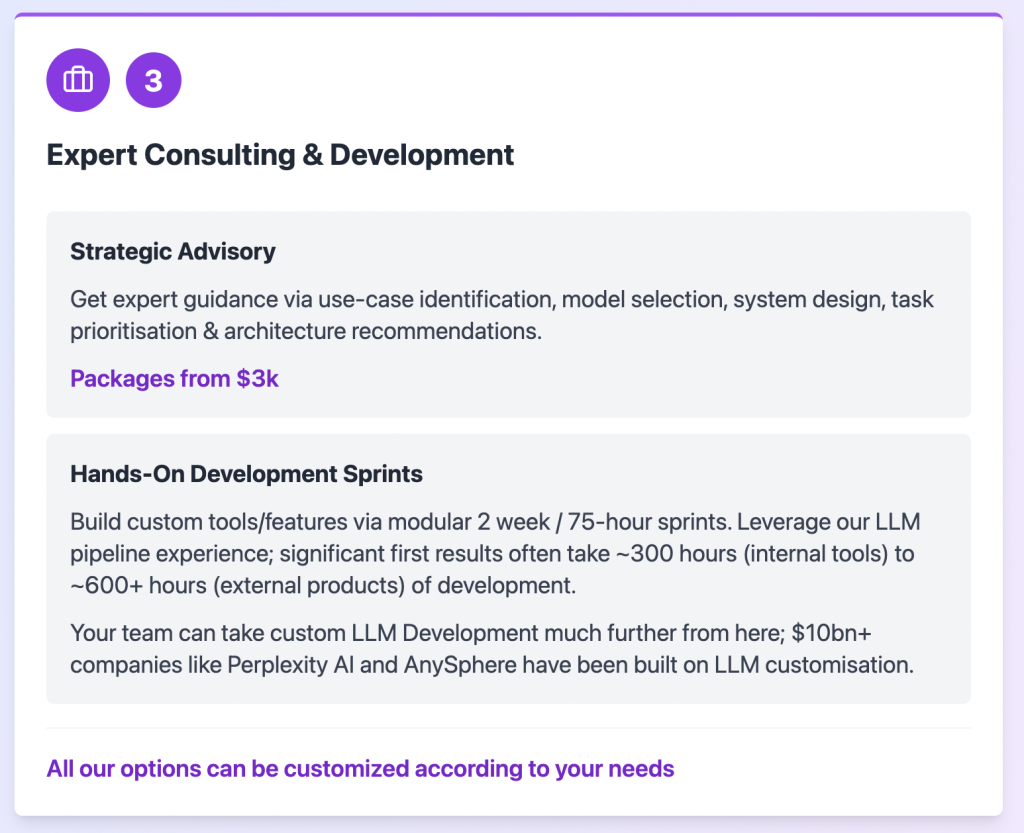Click the Packages from $3k link
This screenshot has width=1024, height=833.
tap(174, 378)
